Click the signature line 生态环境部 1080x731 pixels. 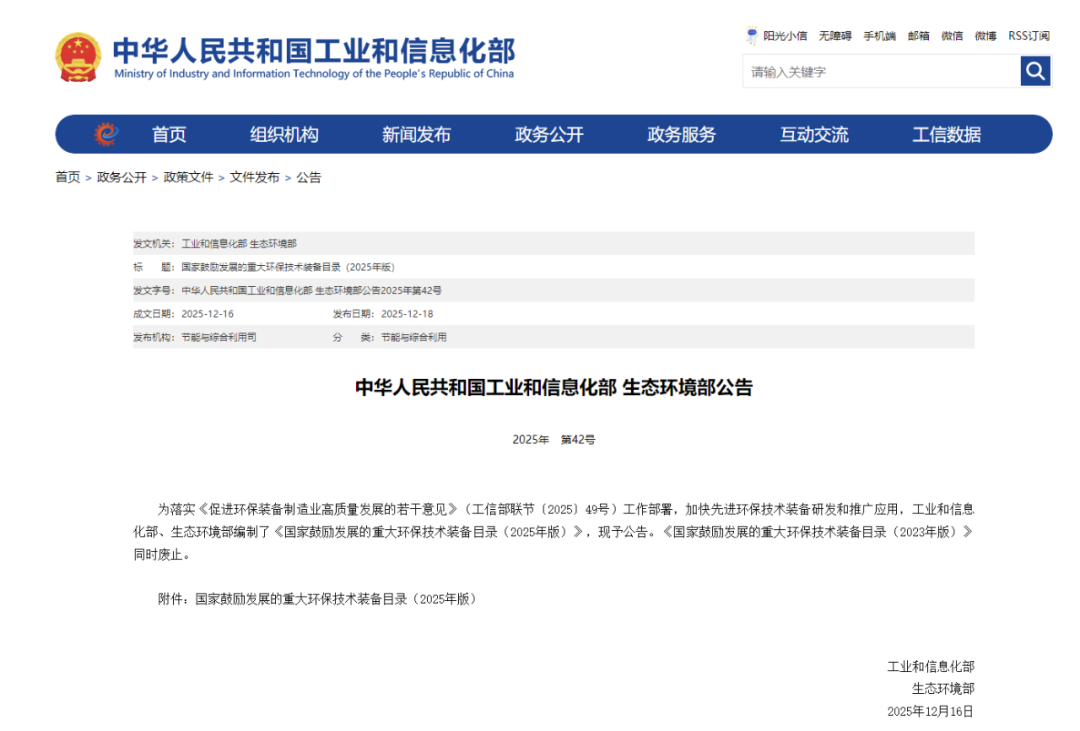point(943,688)
